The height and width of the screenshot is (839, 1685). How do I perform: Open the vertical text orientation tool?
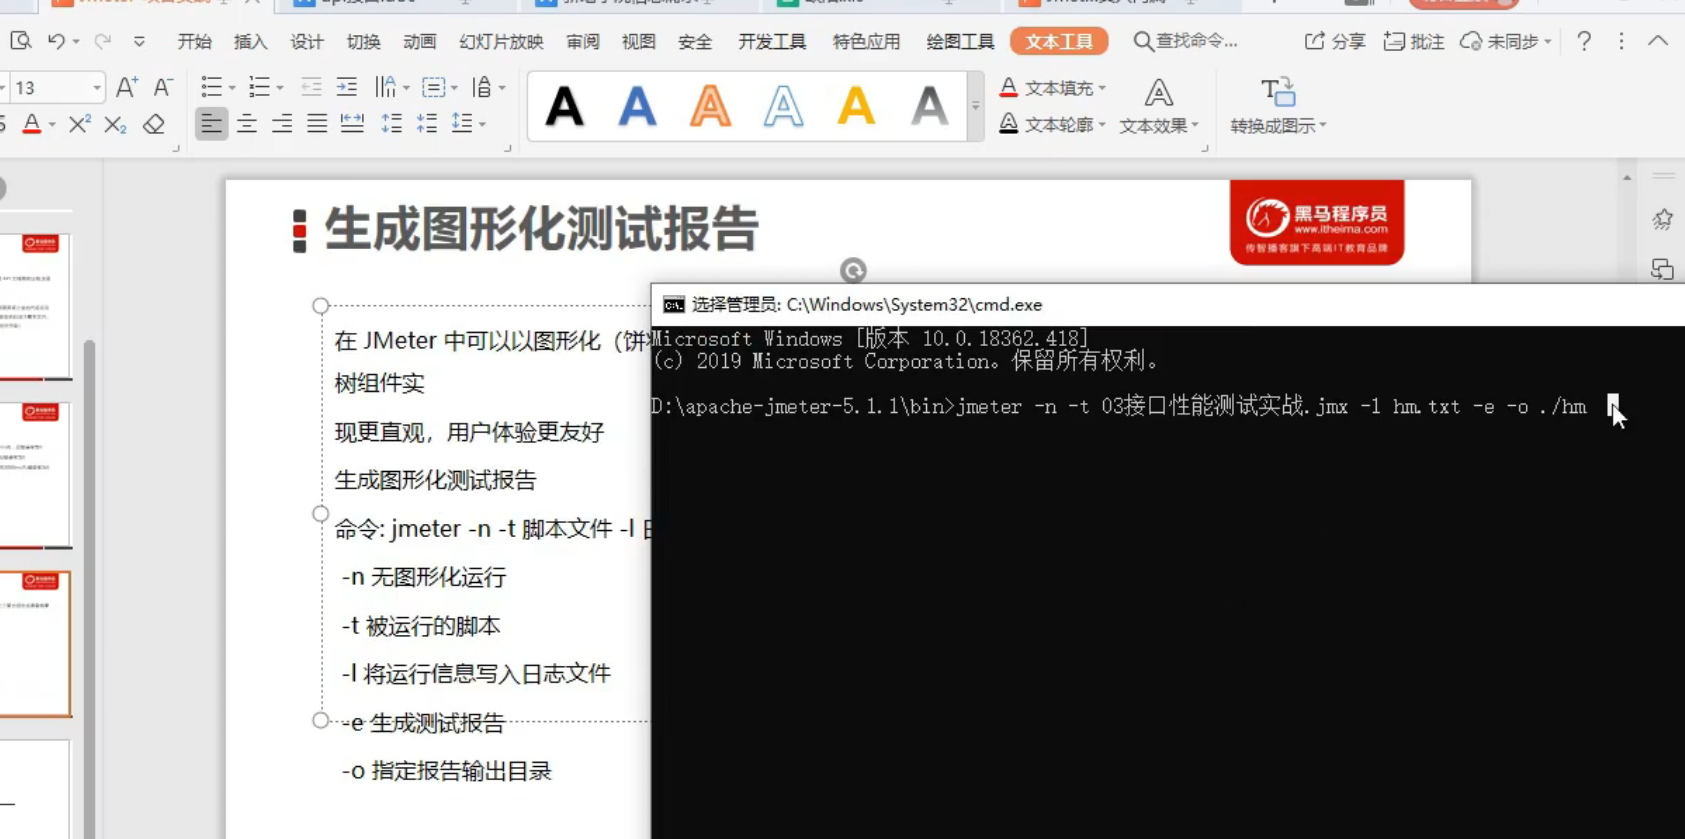pos(482,87)
